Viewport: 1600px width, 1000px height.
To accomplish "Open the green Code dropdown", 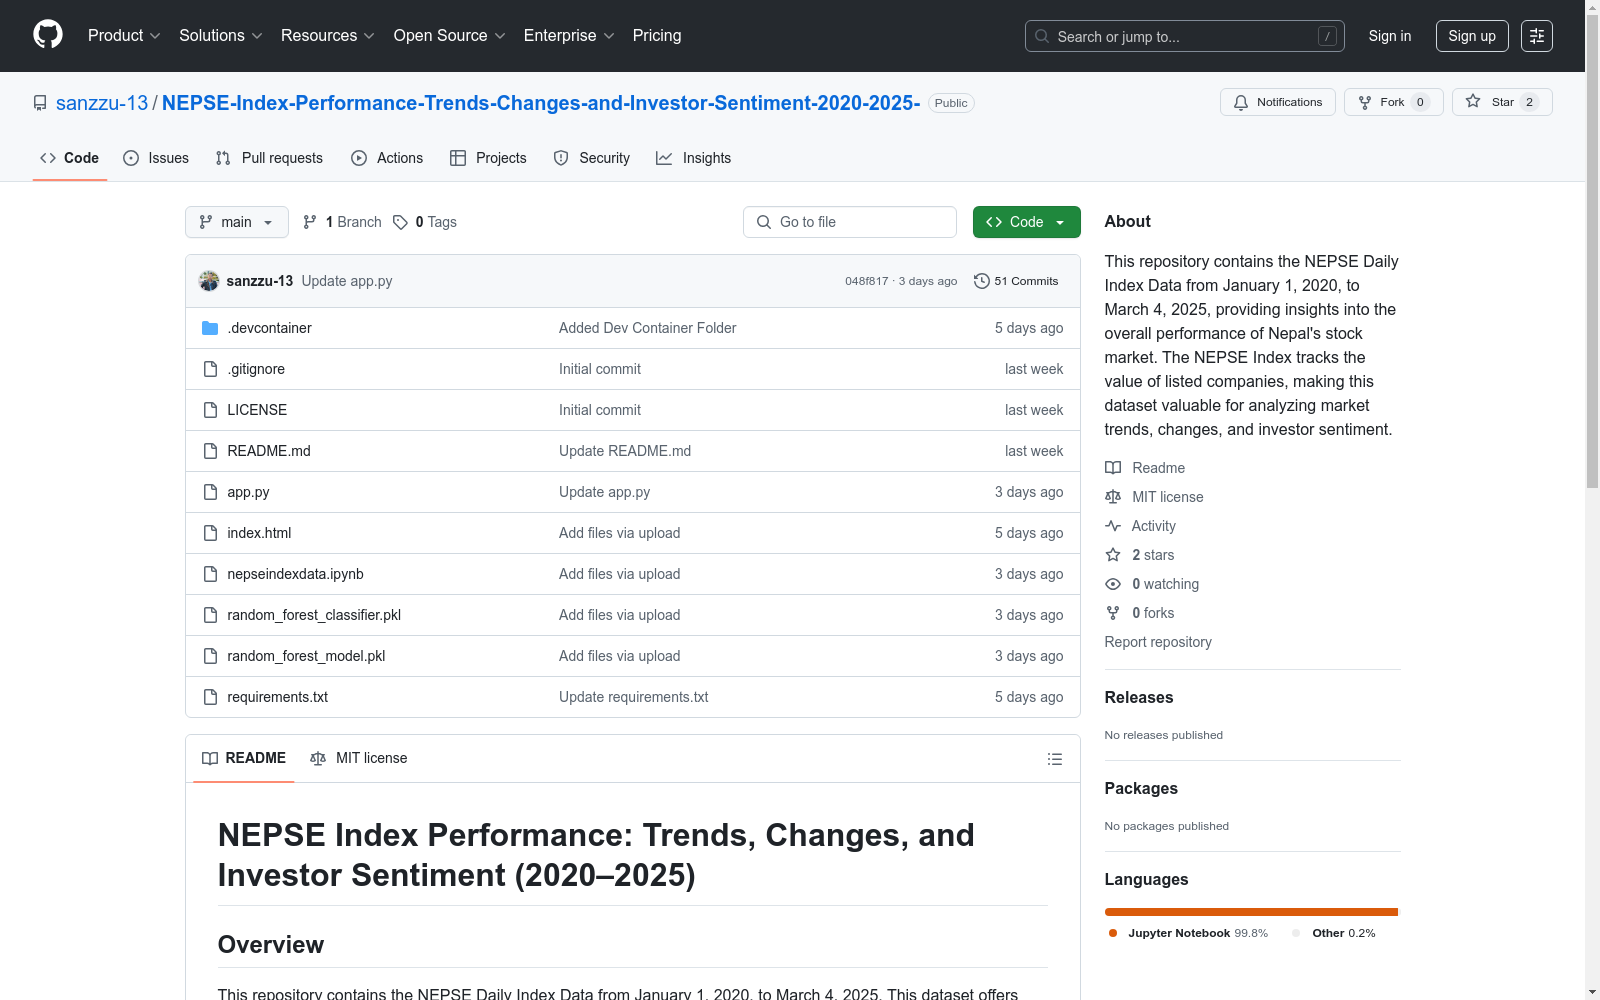I will (1027, 222).
